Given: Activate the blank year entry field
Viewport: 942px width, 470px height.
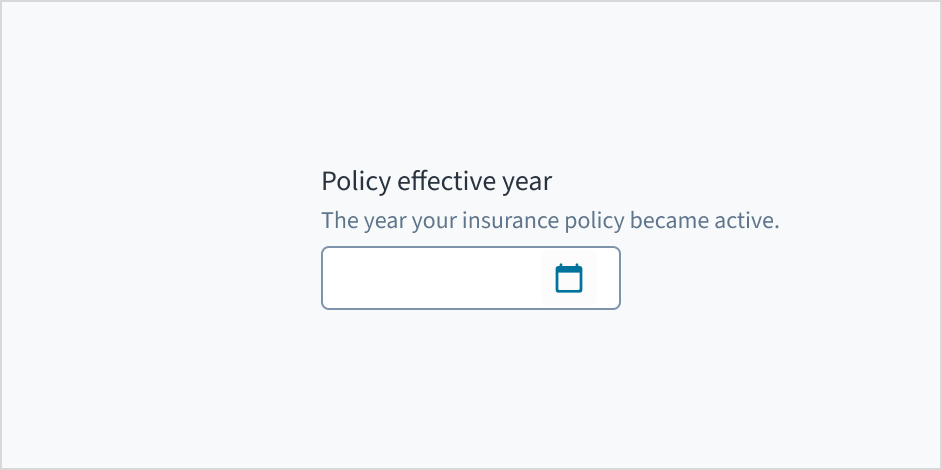Looking at the screenshot, I should [432, 278].
